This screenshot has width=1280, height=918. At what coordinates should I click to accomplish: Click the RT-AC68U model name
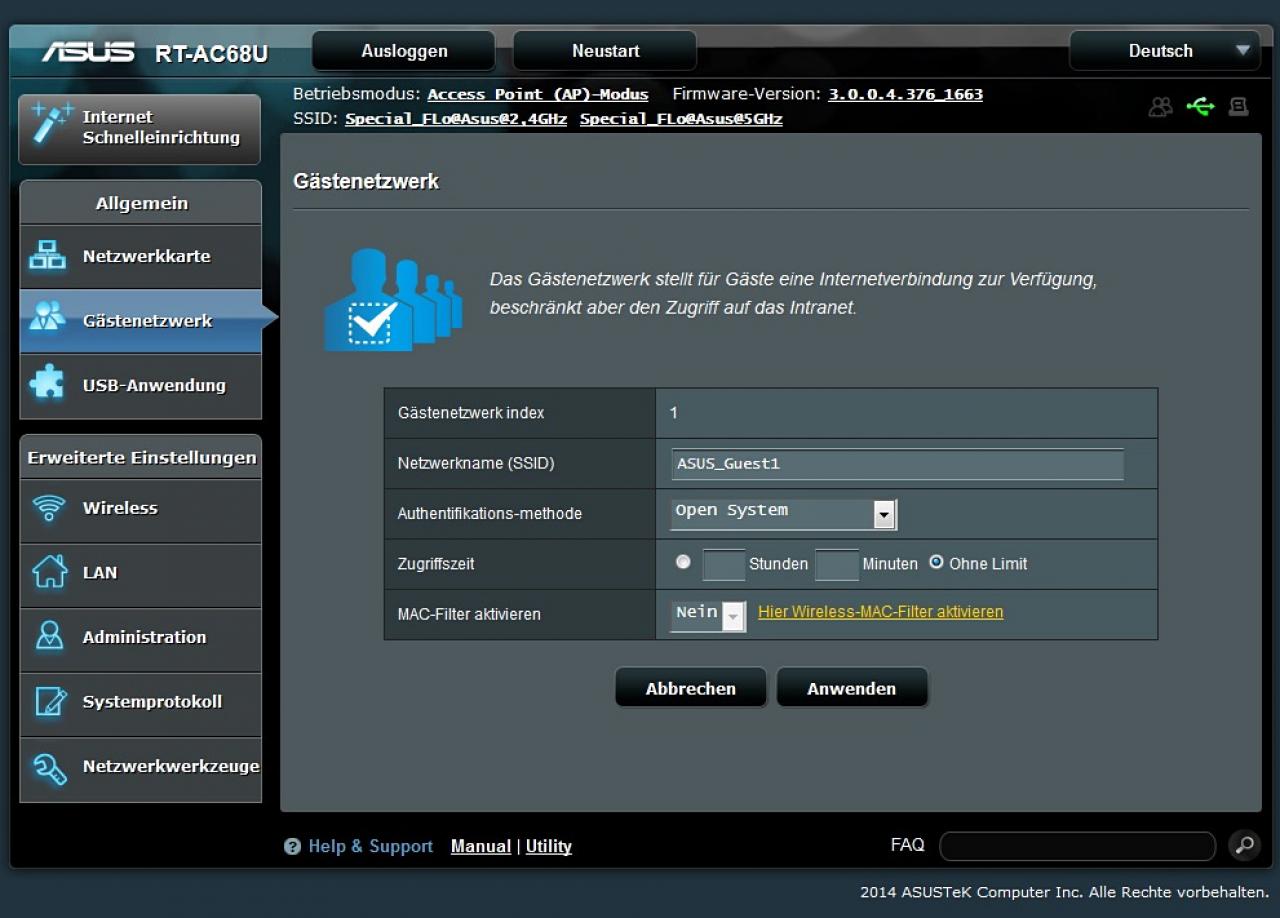pyautogui.click(x=212, y=54)
